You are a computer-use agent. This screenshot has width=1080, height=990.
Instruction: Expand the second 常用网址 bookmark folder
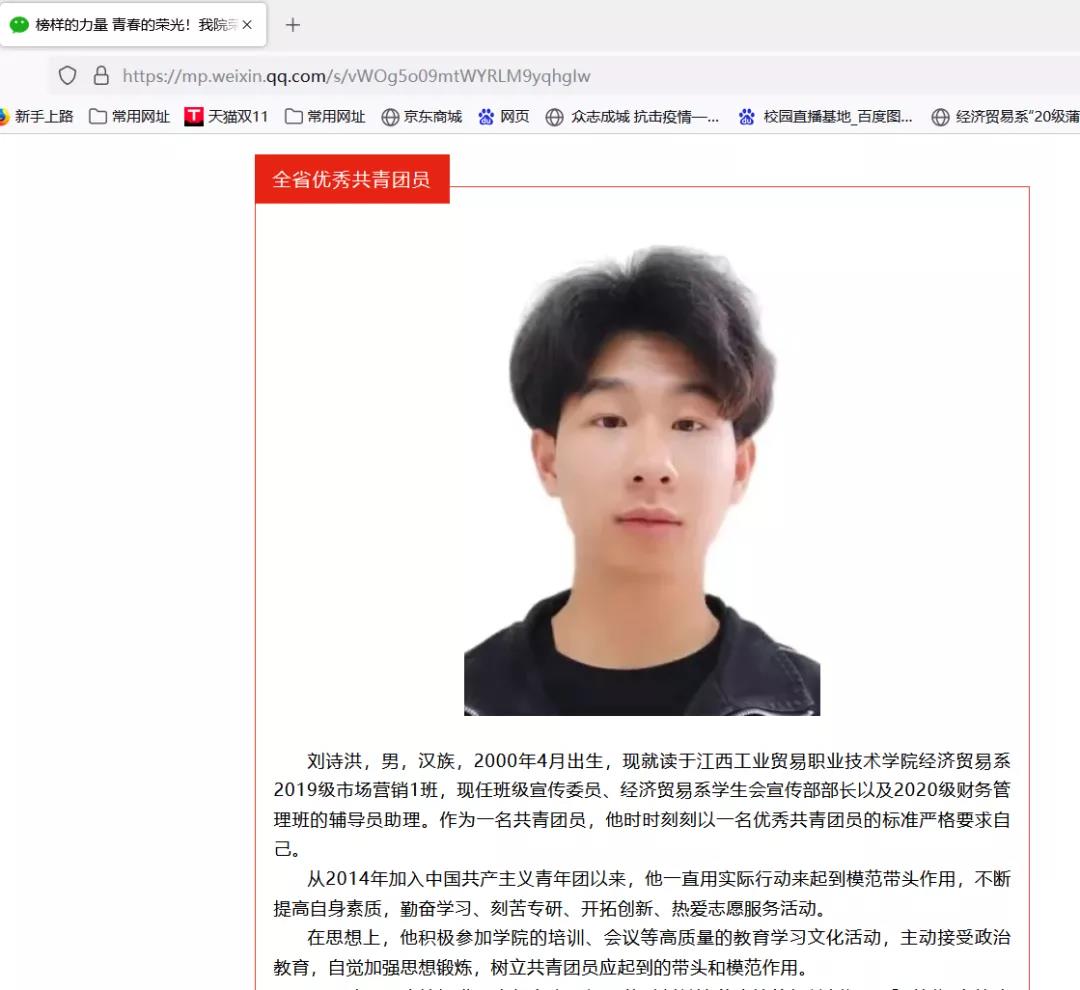(x=325, y=116)
